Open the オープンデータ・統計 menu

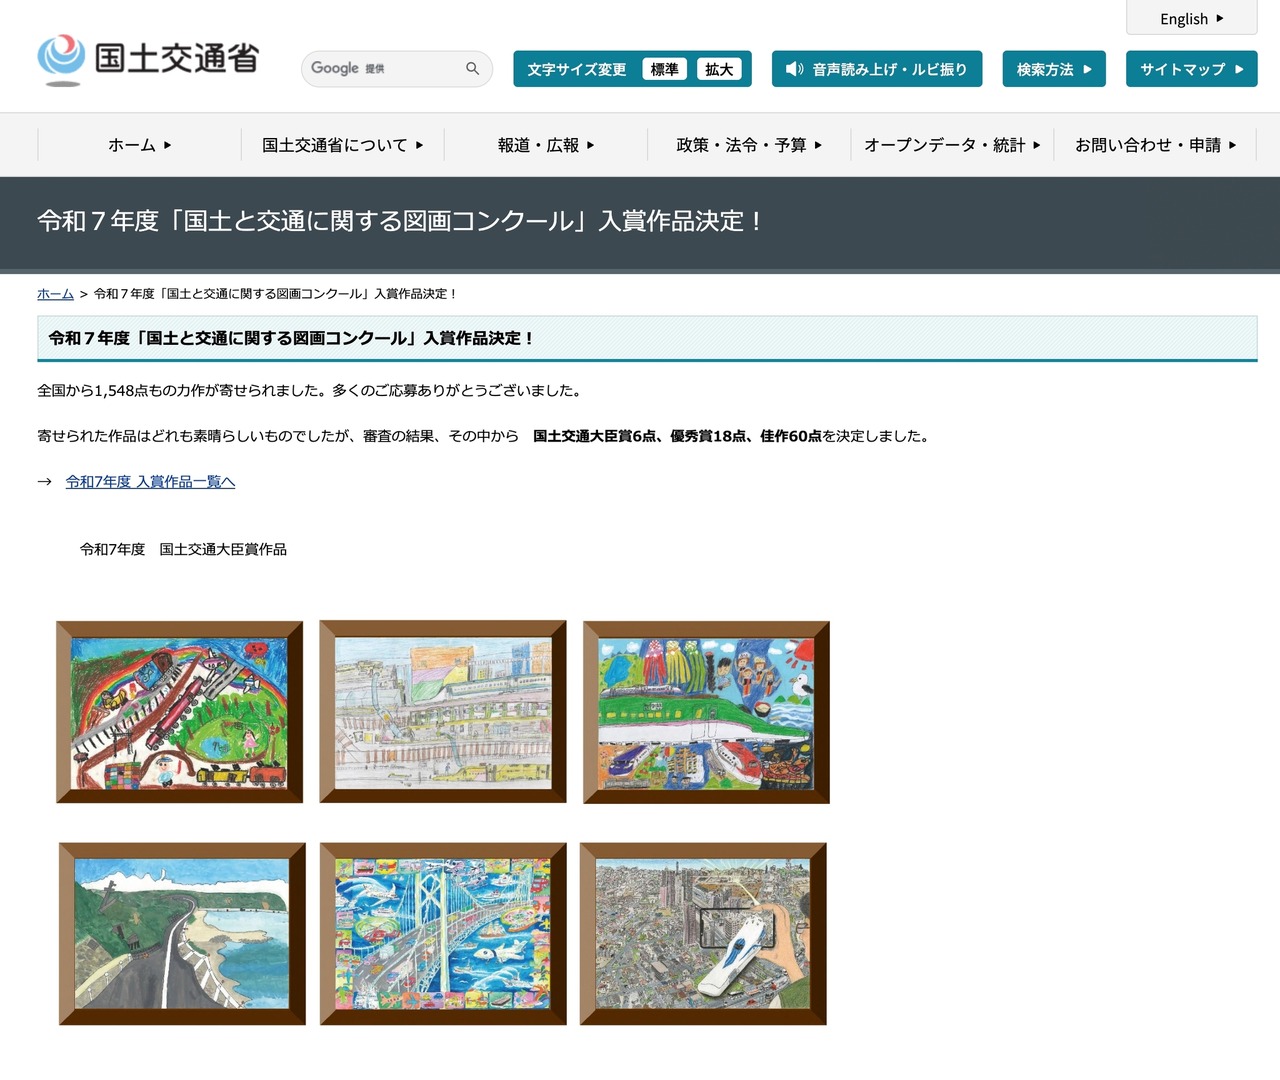tap(952, 145)
